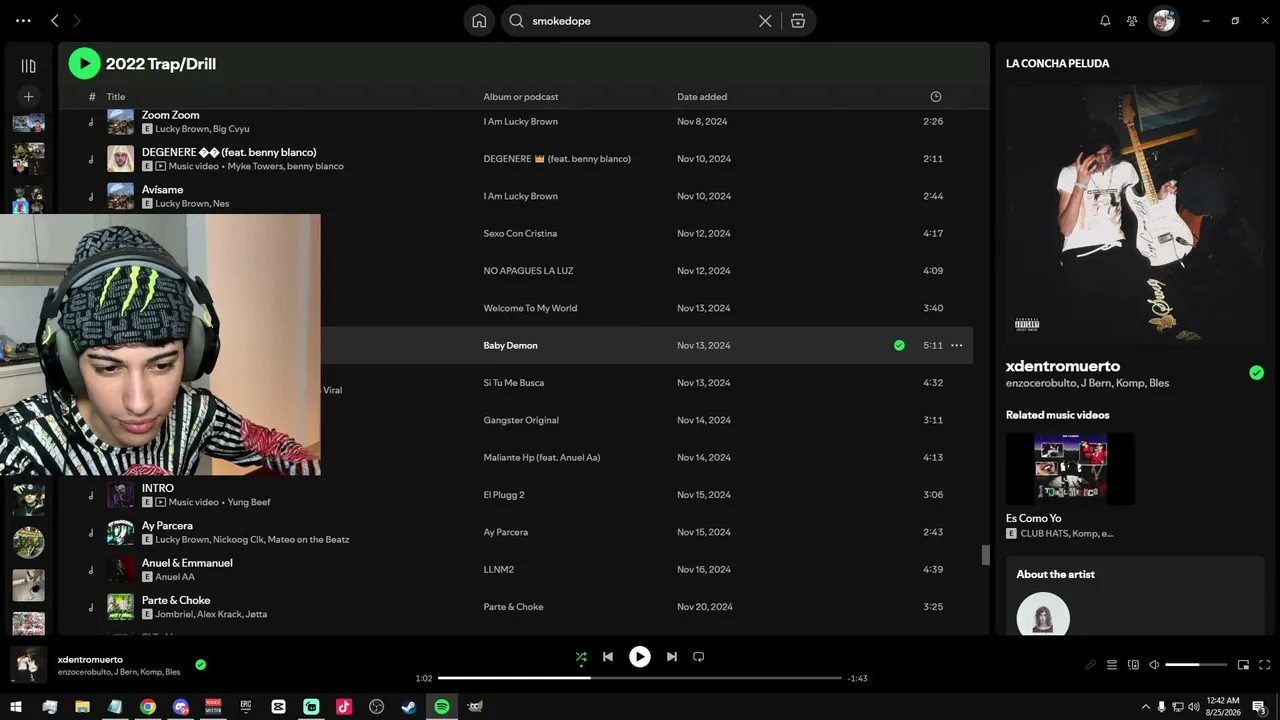
Task: Skip to the next track
Action: click(672, 657)
